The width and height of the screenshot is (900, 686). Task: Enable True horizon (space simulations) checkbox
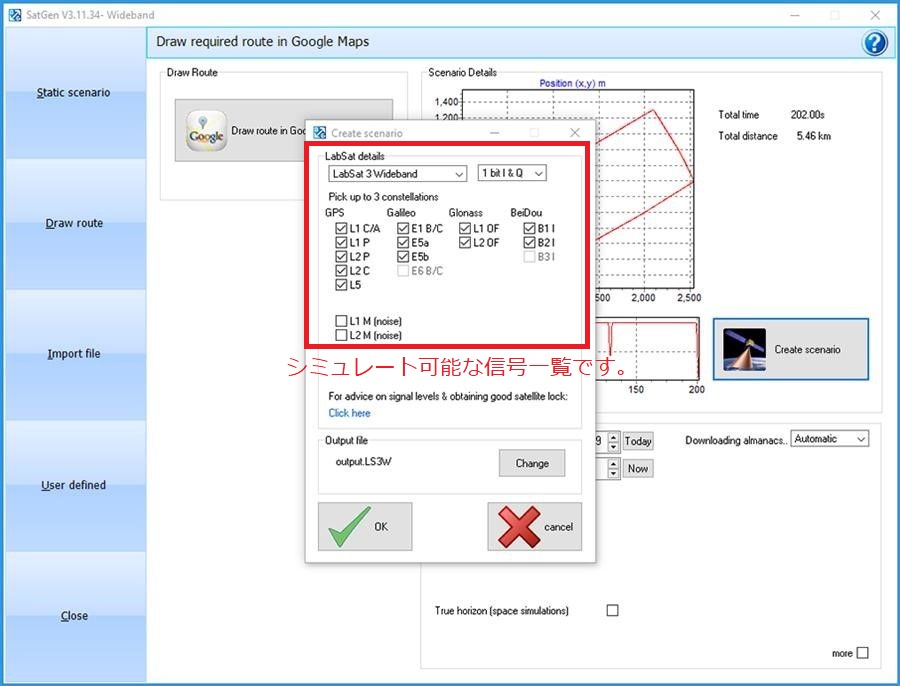(612, 610)
